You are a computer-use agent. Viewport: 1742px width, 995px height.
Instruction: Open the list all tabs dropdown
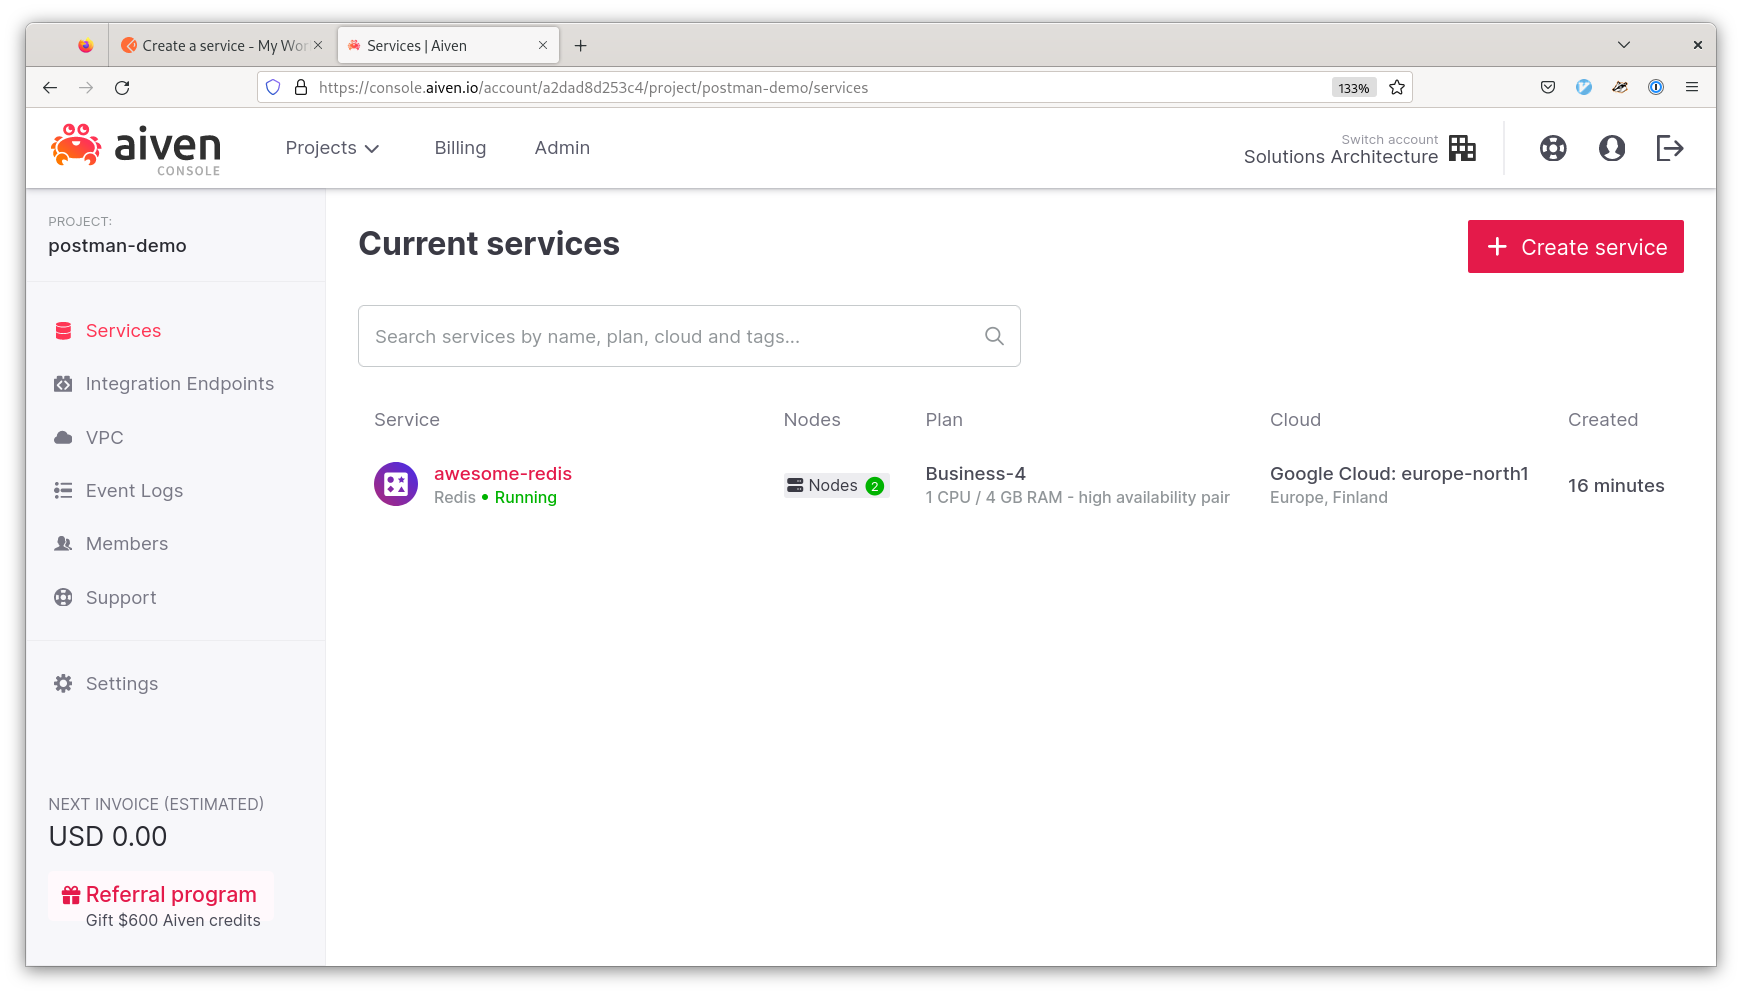tap(1624, 45)
